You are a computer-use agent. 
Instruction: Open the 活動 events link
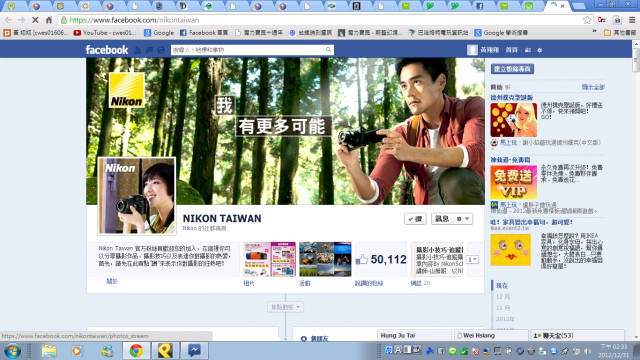(x=304, y=283)
